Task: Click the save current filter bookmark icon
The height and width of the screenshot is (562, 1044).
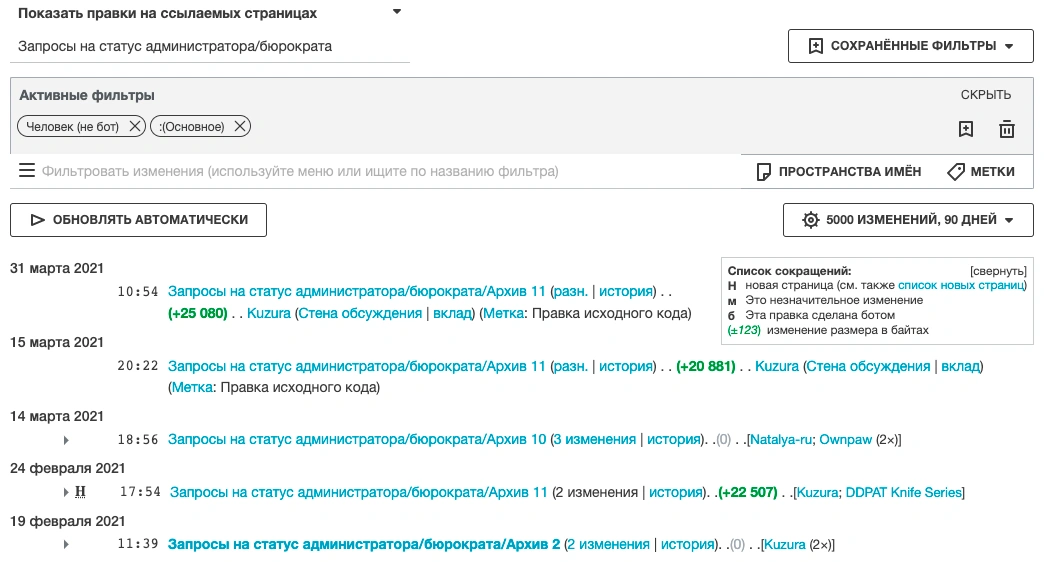Action: [965, 129]
